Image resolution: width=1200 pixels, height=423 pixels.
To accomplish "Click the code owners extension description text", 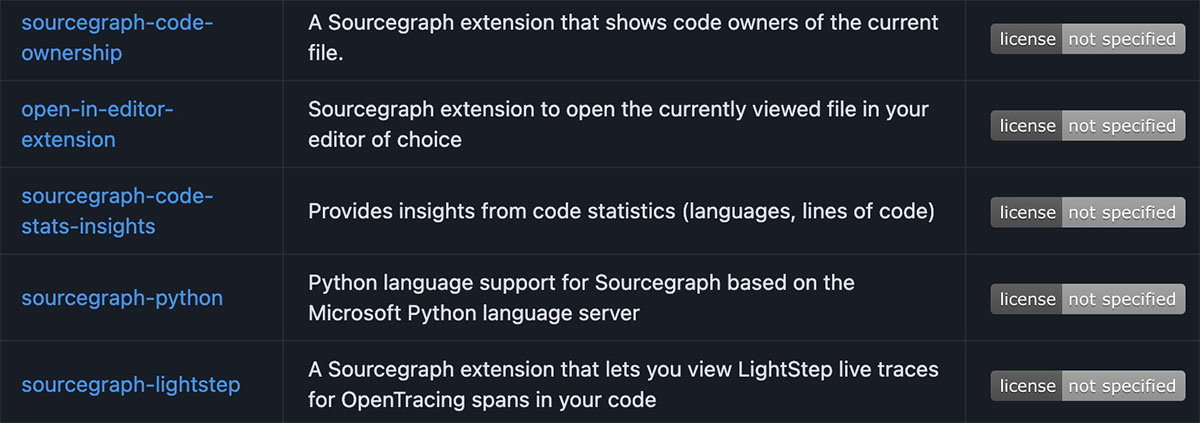I will tap(623, 38).
